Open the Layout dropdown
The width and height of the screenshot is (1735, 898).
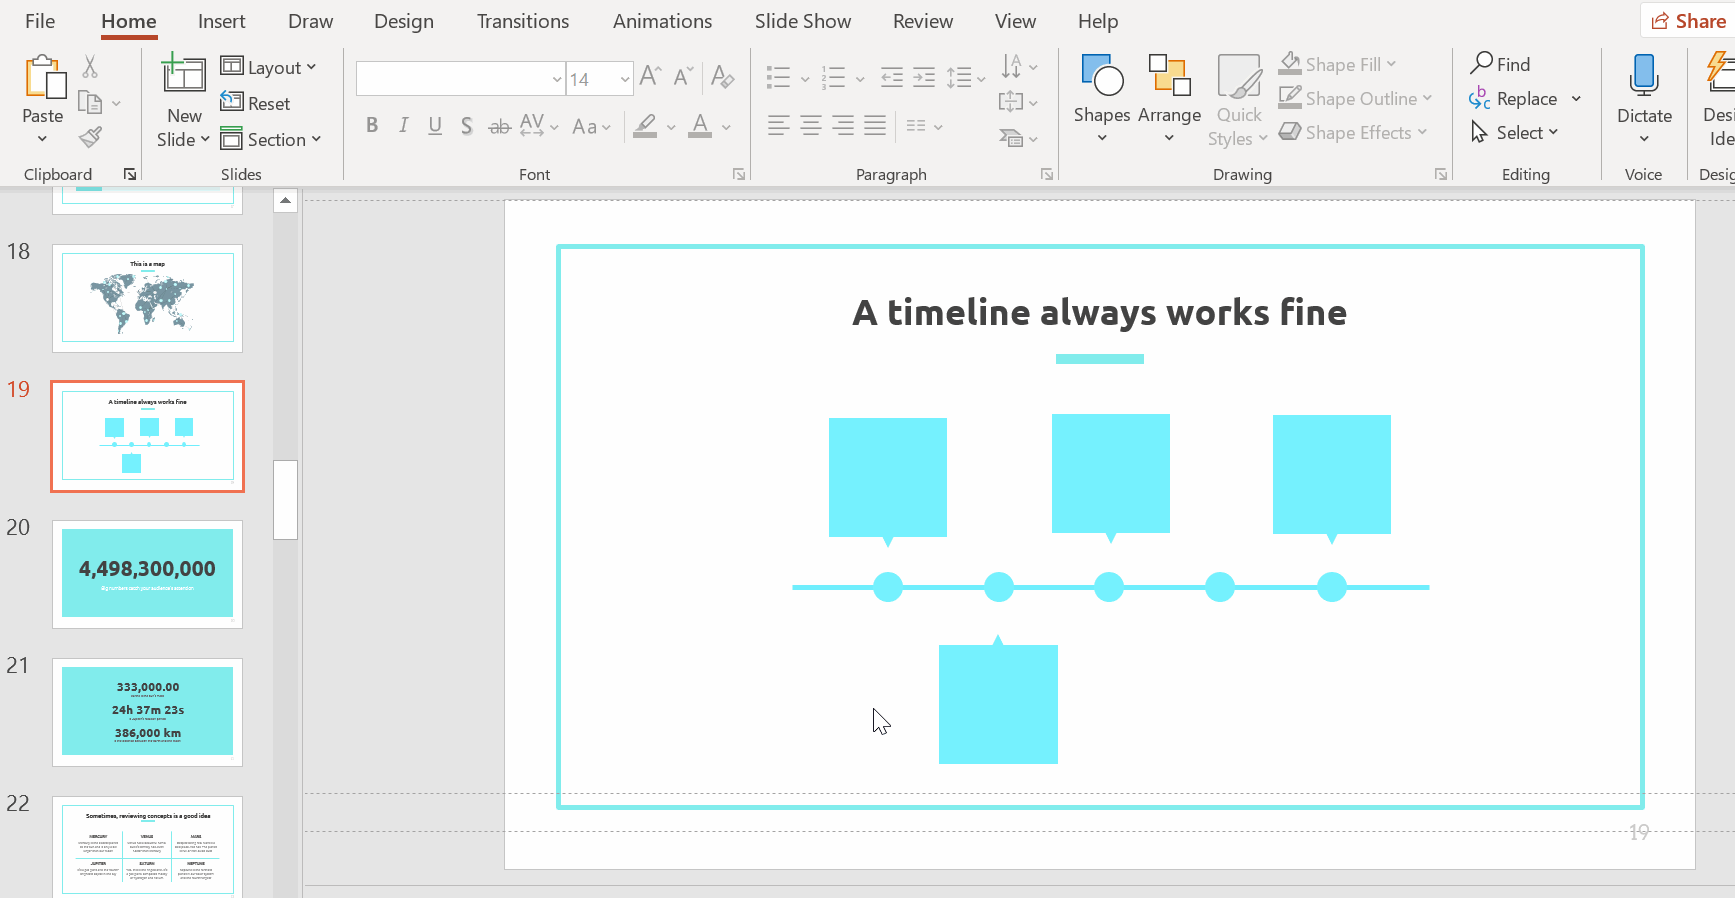click(x=268, y=67)
